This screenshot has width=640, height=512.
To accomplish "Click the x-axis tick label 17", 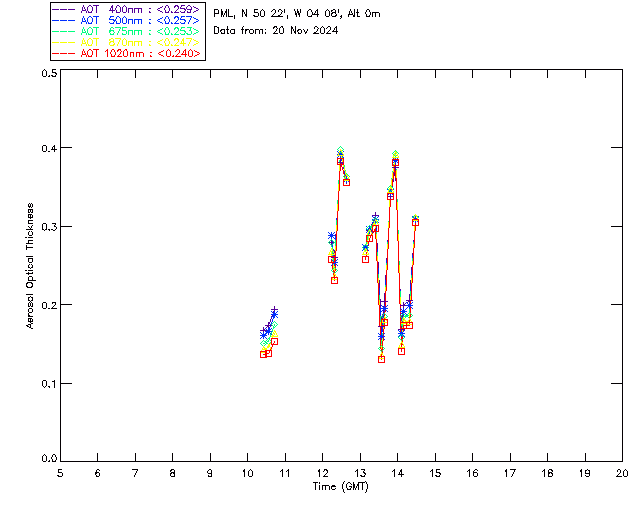I will point(510,473).
